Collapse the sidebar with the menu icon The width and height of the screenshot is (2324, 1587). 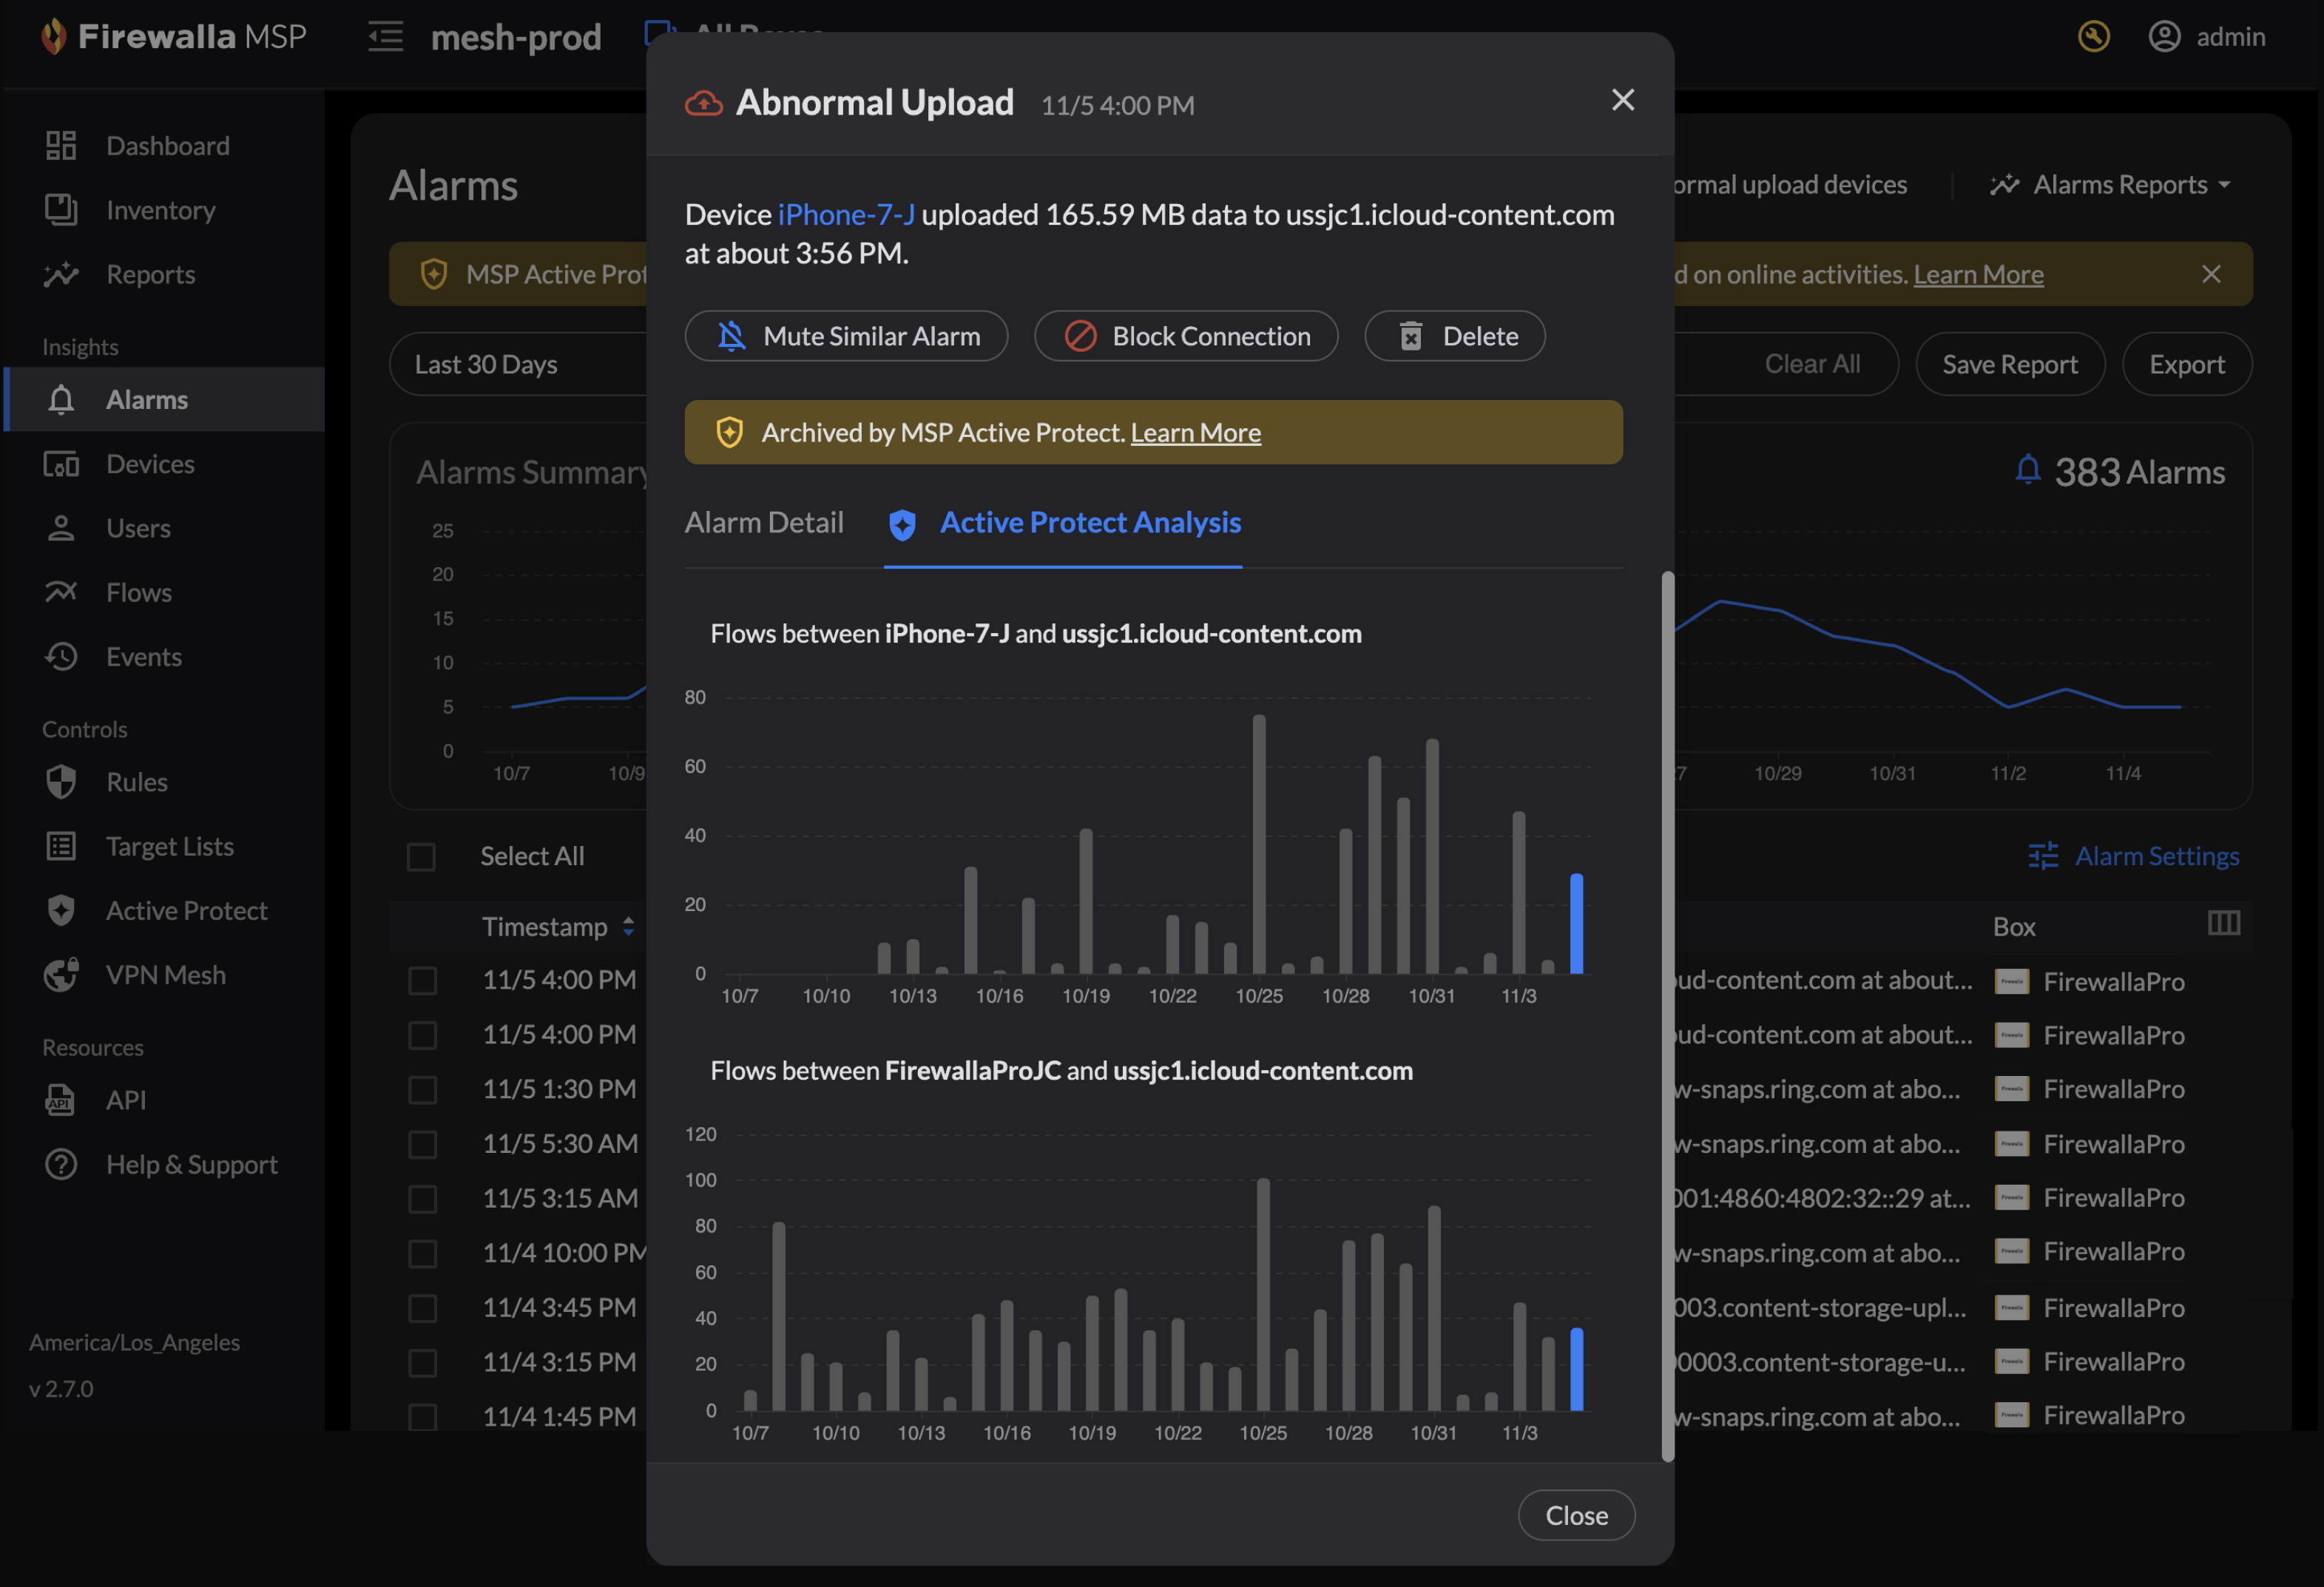click(x=385, y=37)
